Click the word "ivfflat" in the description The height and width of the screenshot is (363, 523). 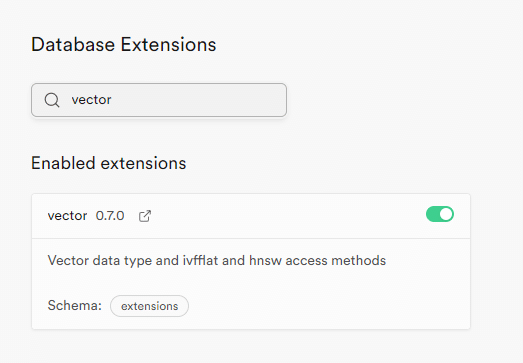tap(200, 260)
